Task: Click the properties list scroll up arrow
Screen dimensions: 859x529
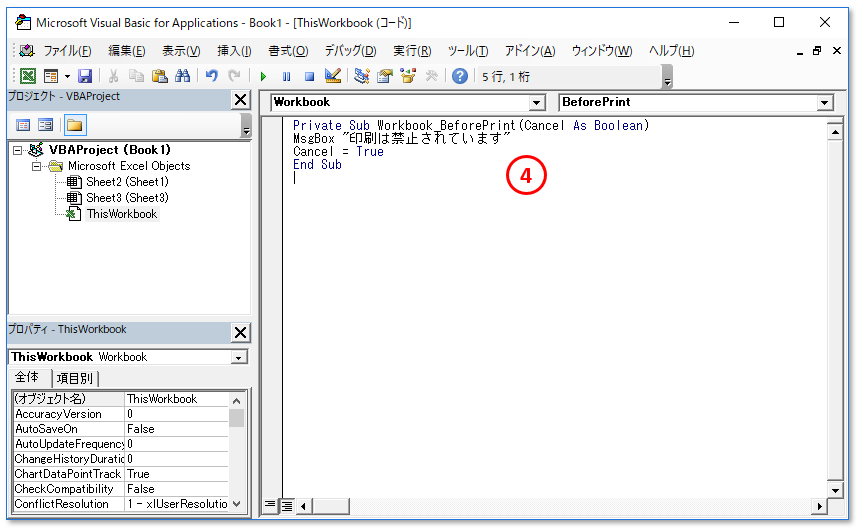Action: click(x=237, y=400)
